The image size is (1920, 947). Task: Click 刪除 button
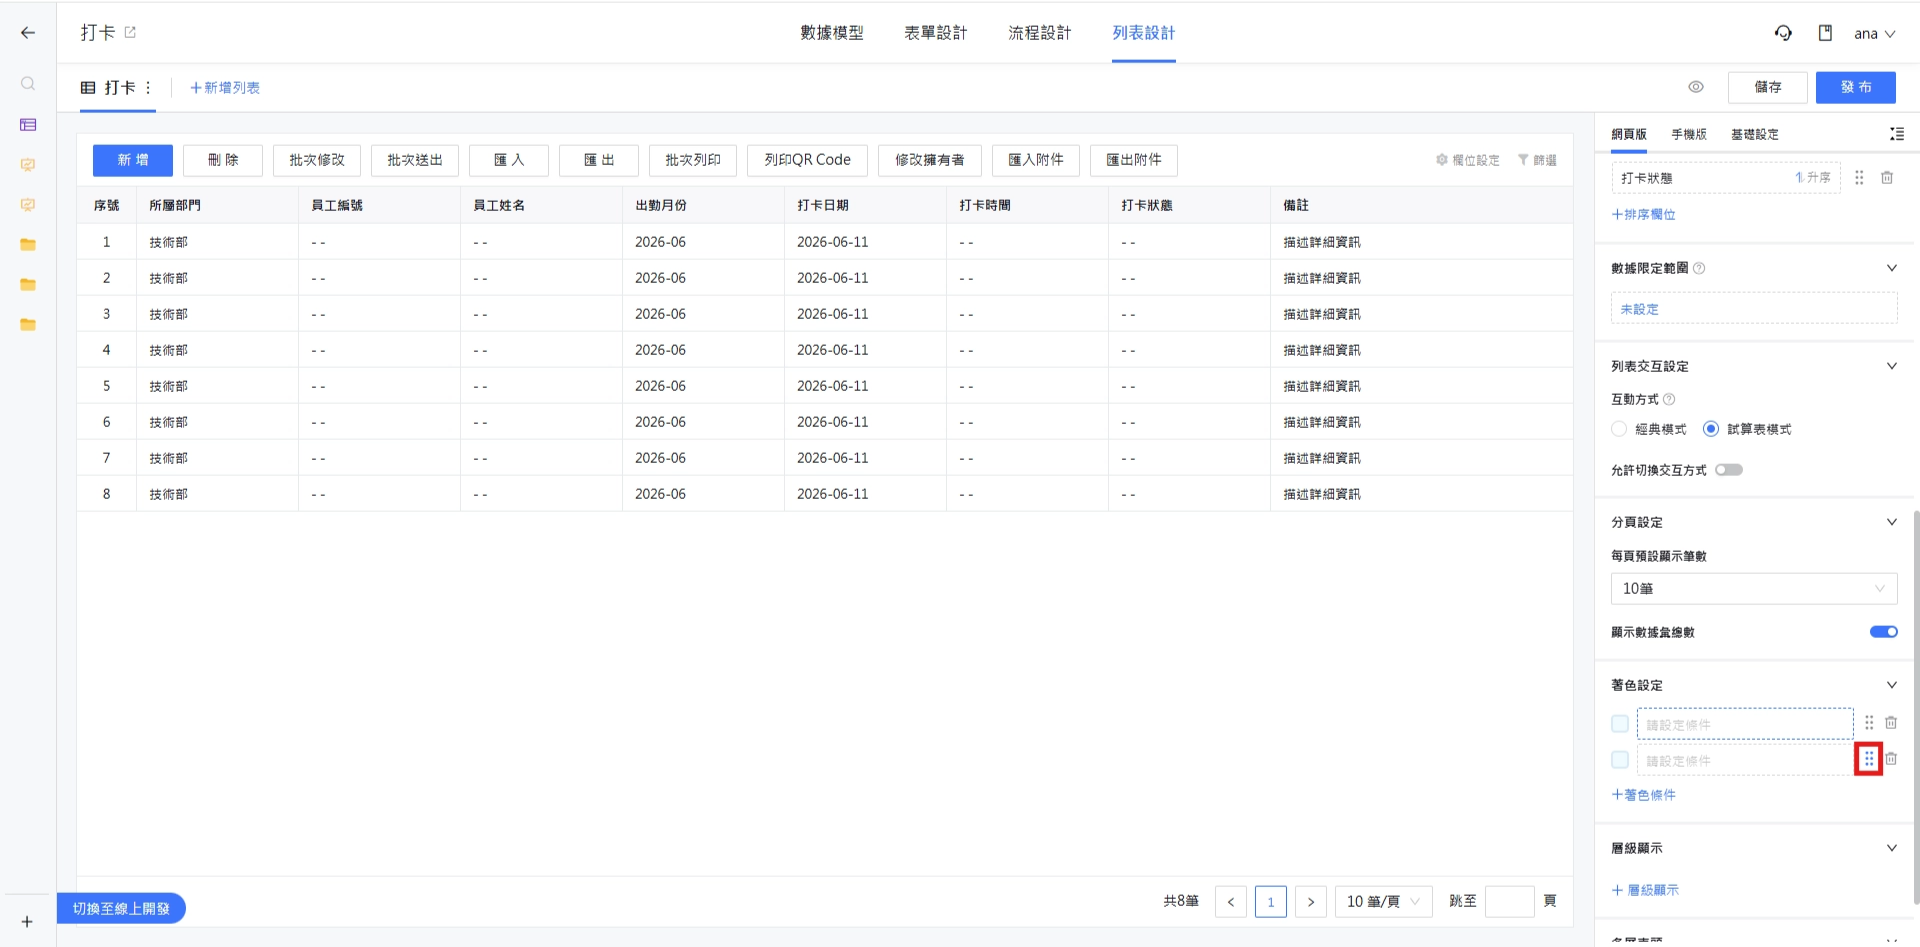tap(223, 160)
